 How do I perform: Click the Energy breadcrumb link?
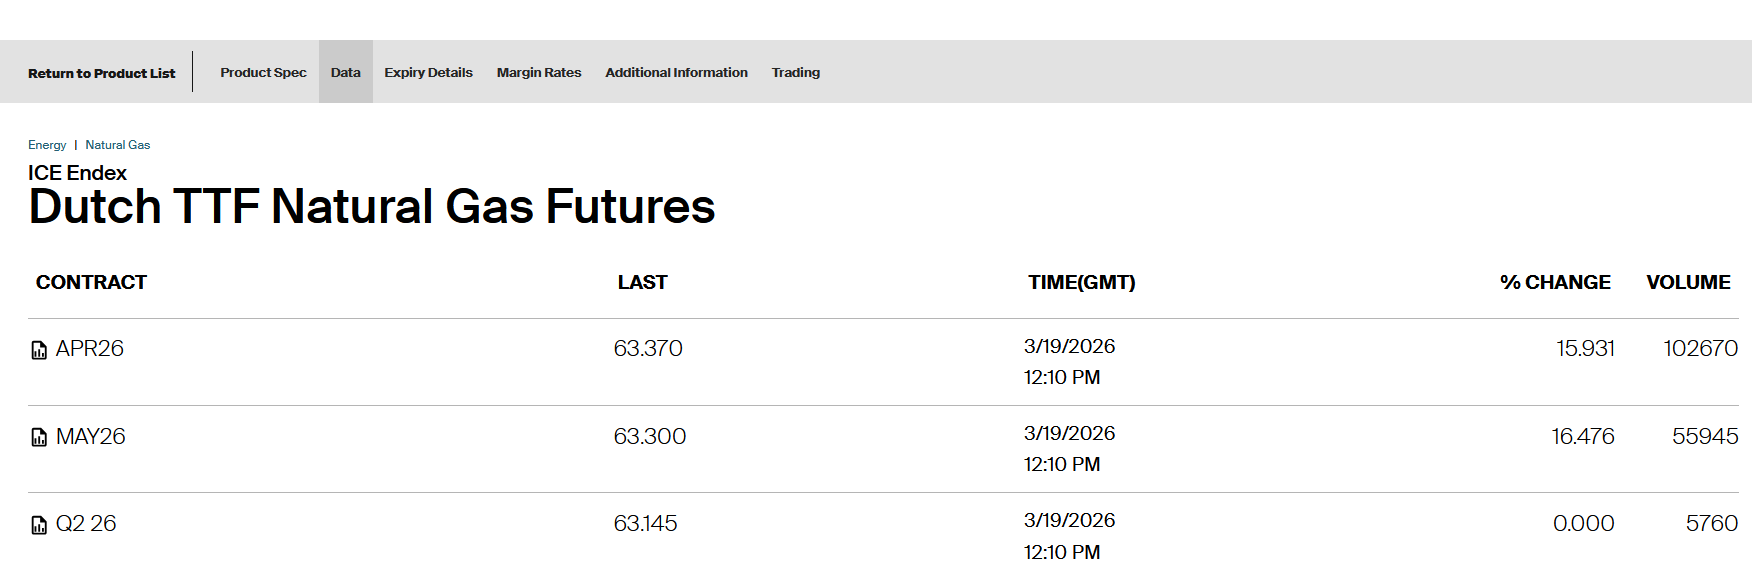[47, 145]
